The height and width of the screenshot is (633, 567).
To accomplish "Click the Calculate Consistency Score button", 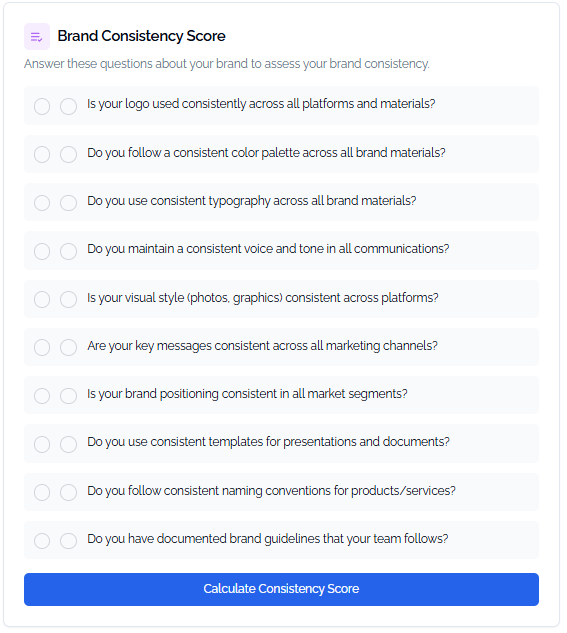I will click(x=281, y=589).
